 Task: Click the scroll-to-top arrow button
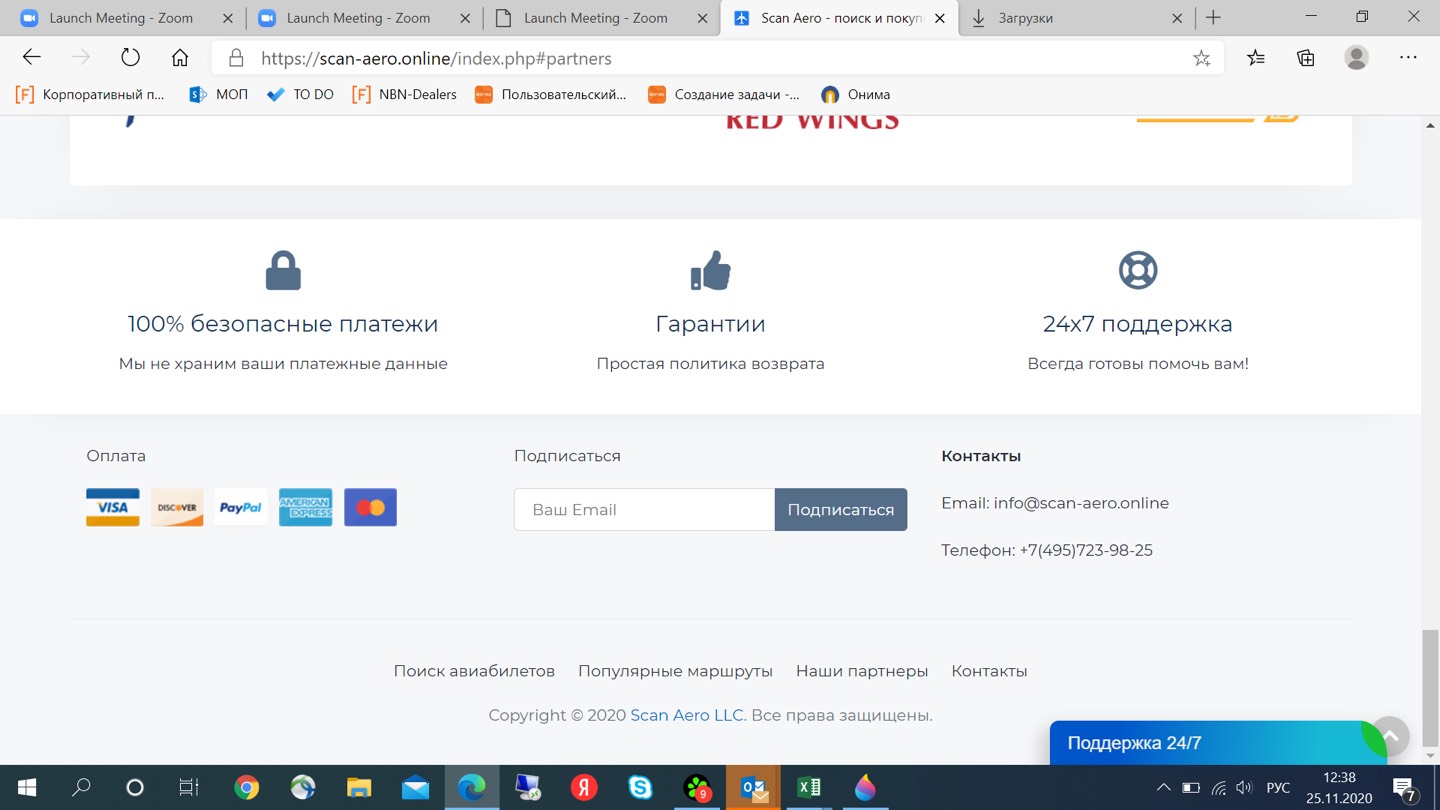coord(1390,736)
